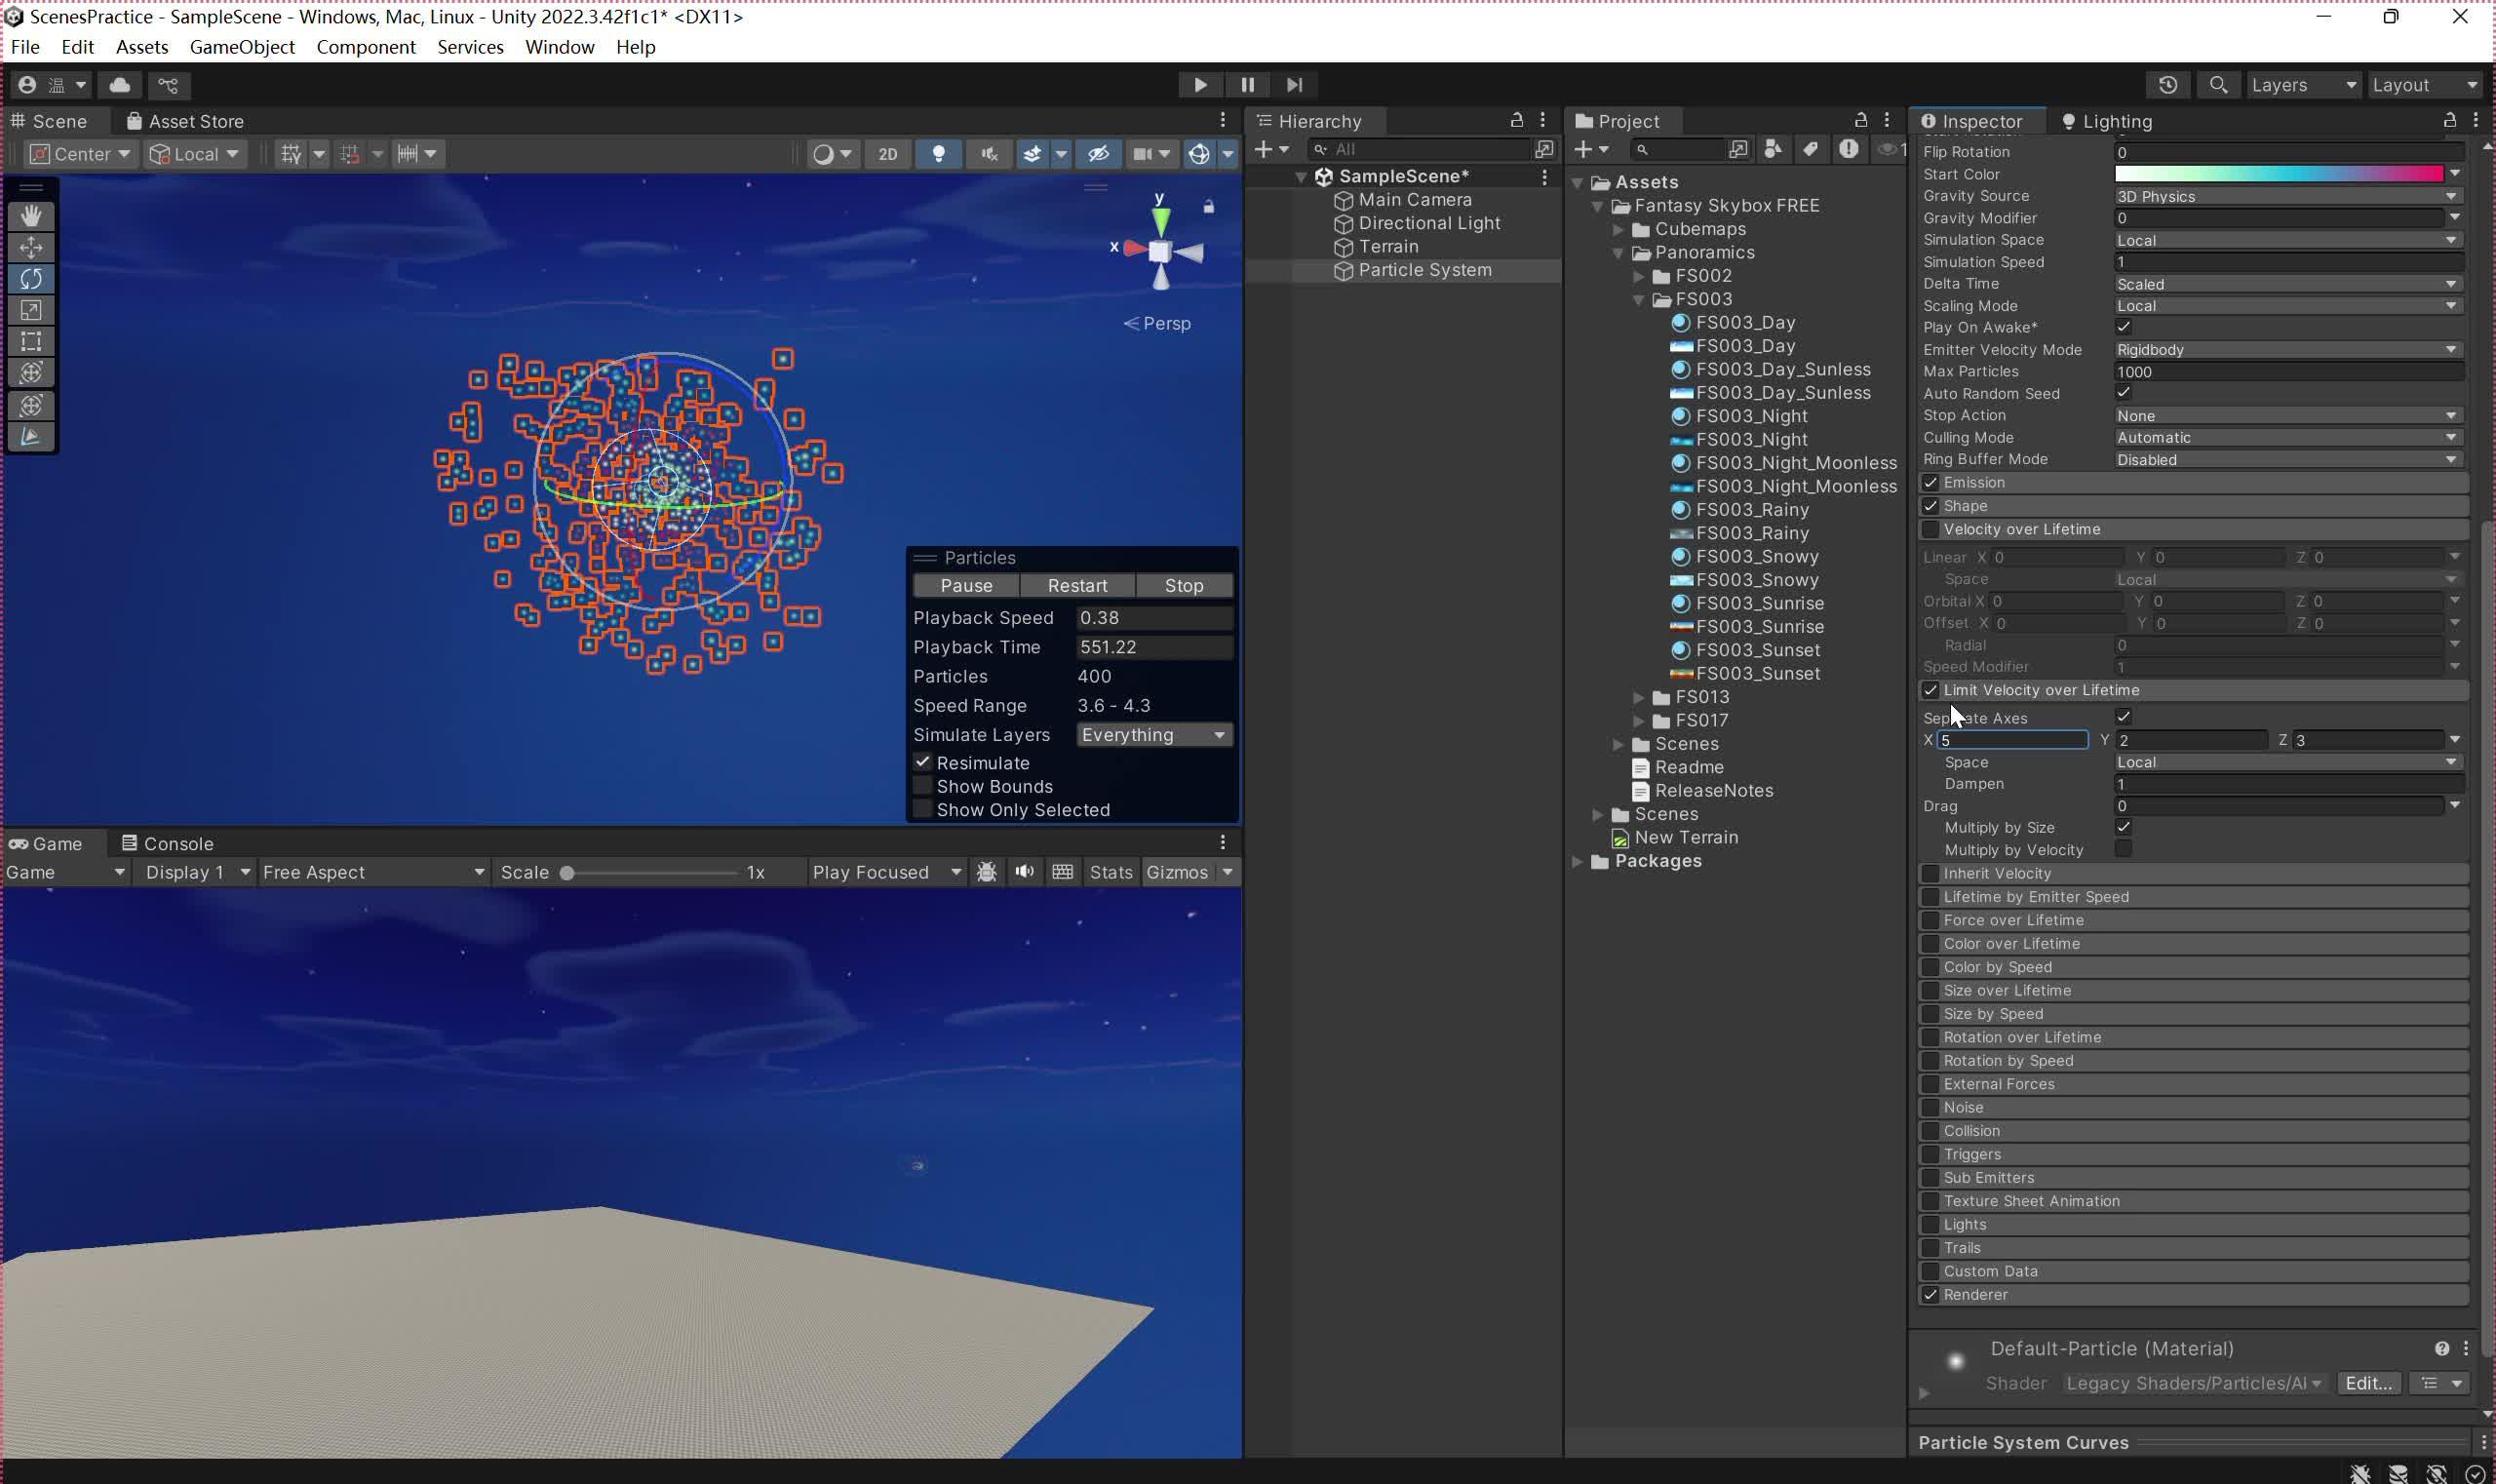Select the Hand view tool
2496x1484 pixels.
click(x=31, y=216)
